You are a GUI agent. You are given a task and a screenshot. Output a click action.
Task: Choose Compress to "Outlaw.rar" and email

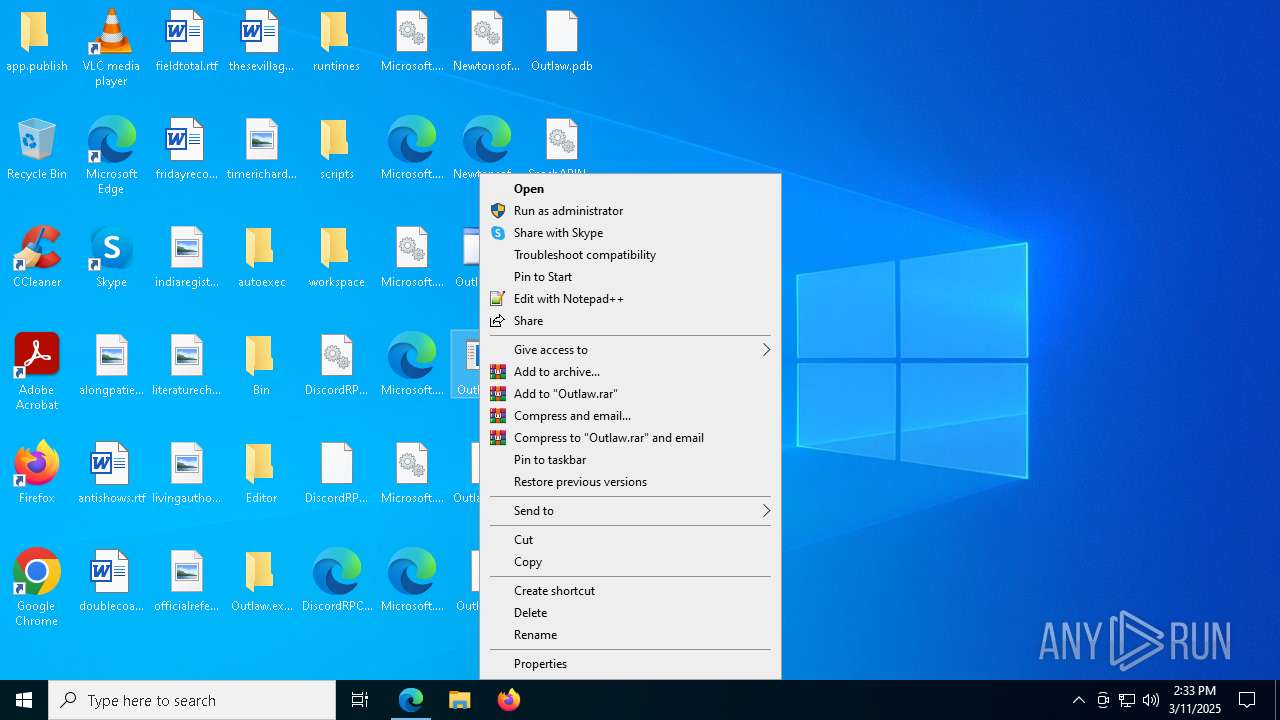pyautogui.click(x=630, y=438)
